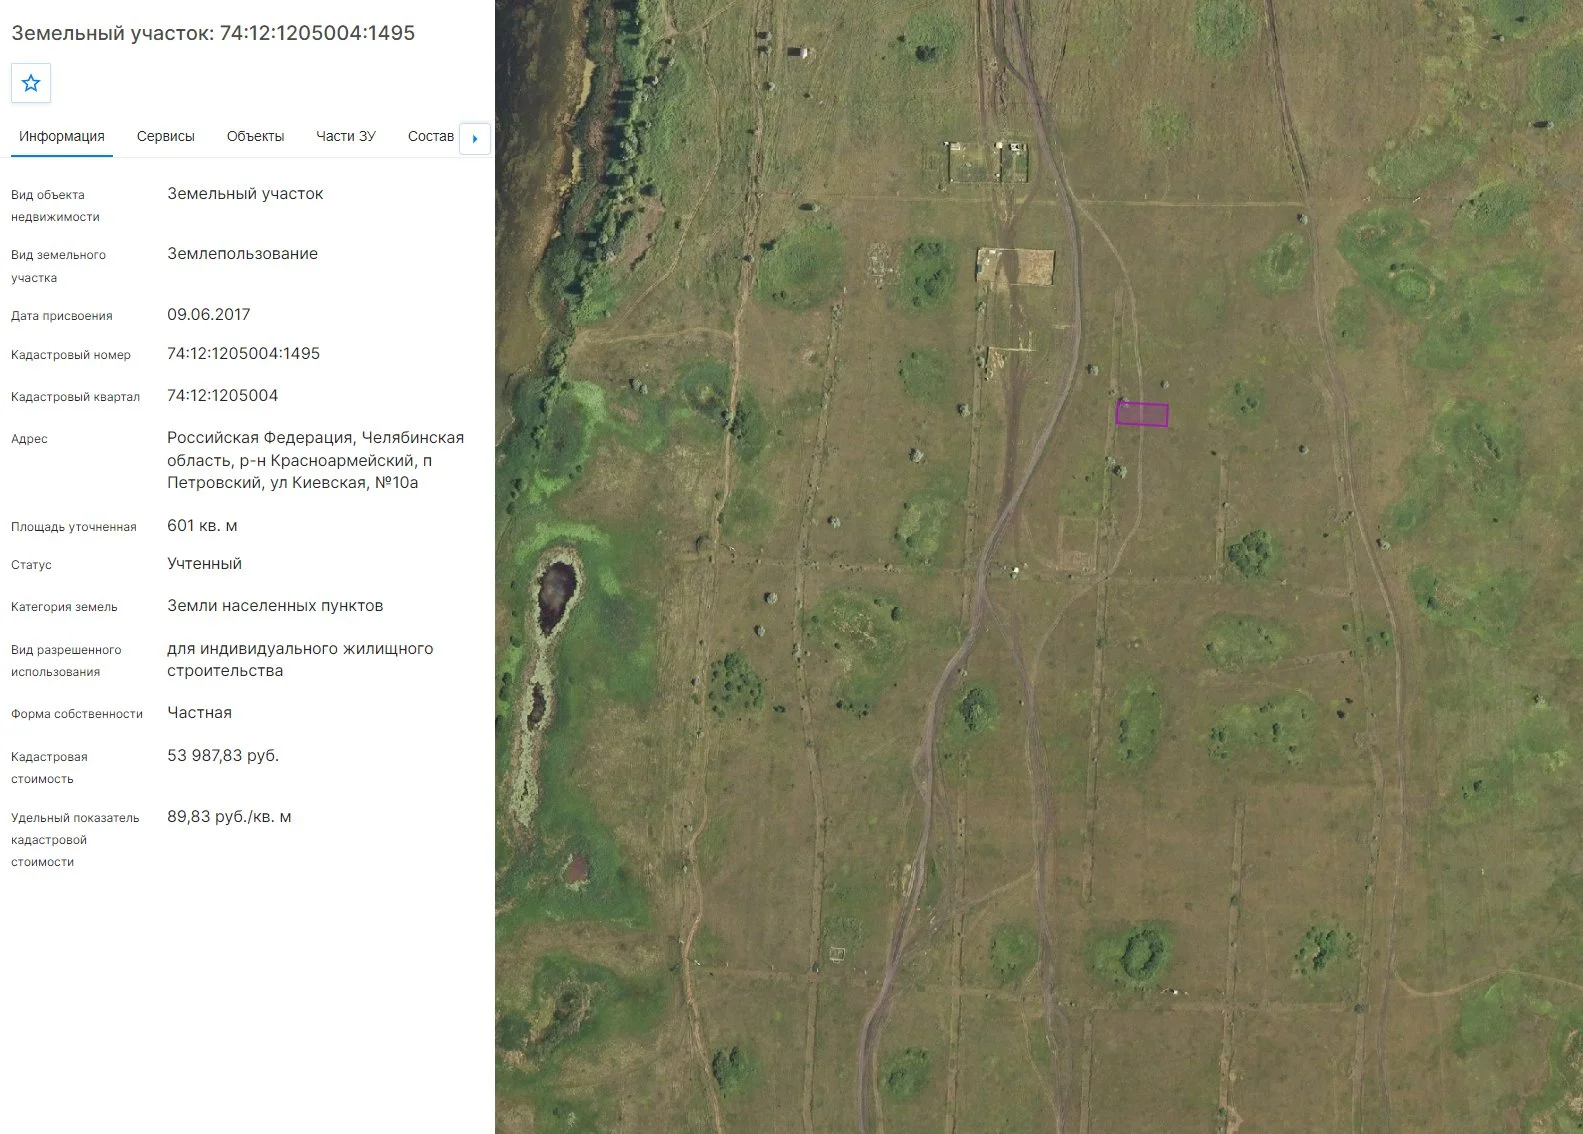The height and width of the screenshot is (1134, 1583).
Task: Select unit rate 89,83 руб./кв. м
Action: [229, 817]
